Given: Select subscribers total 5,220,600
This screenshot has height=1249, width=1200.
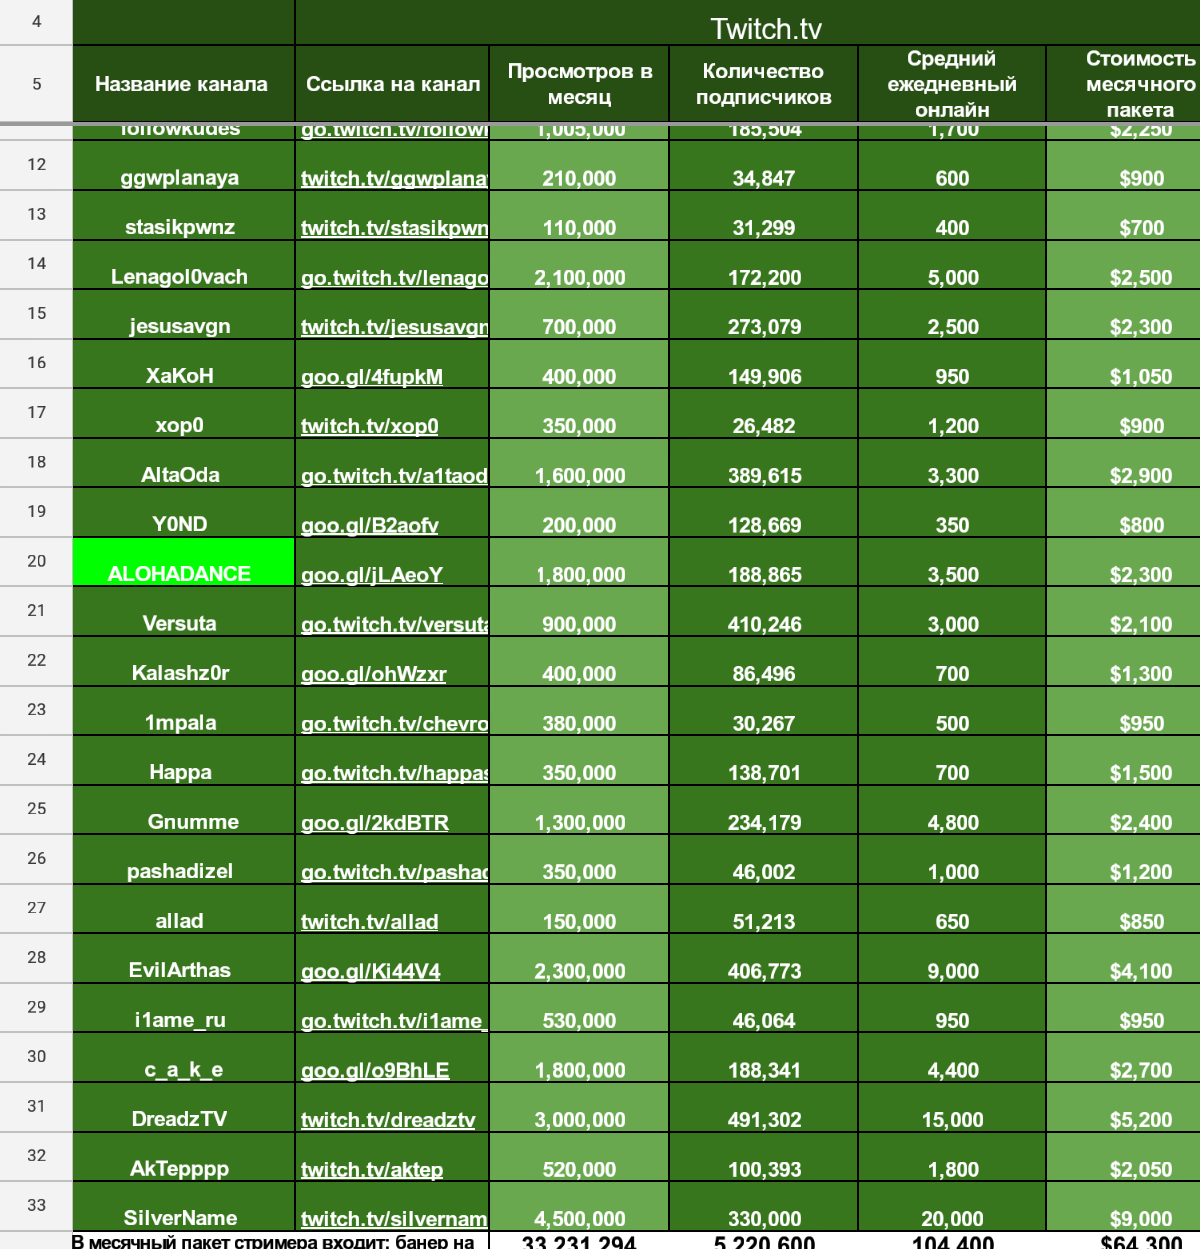Looking at the screenshot, I should [764, 1241].
